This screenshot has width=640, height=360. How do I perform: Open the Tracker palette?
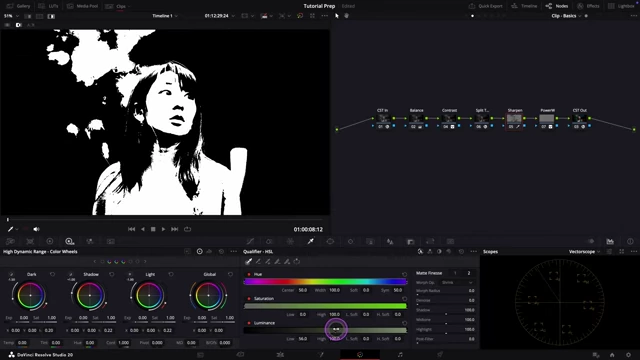350,241
